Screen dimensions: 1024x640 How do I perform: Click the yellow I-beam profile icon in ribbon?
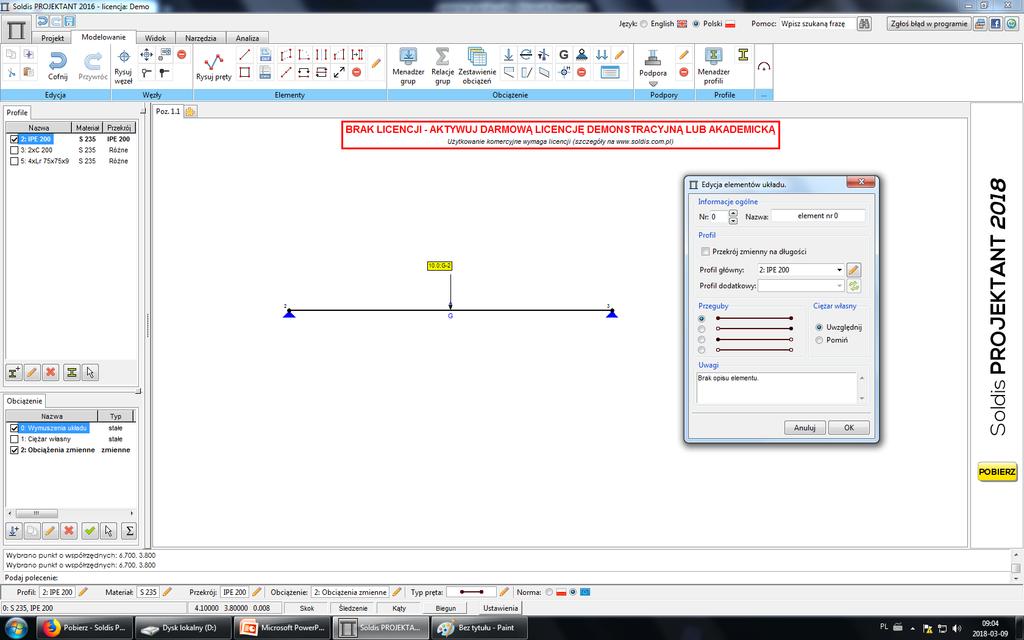pos(743,55)
